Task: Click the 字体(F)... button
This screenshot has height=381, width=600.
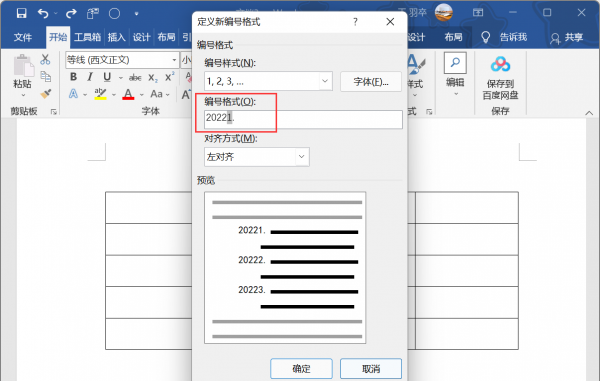Action: (x=371, y=81)
